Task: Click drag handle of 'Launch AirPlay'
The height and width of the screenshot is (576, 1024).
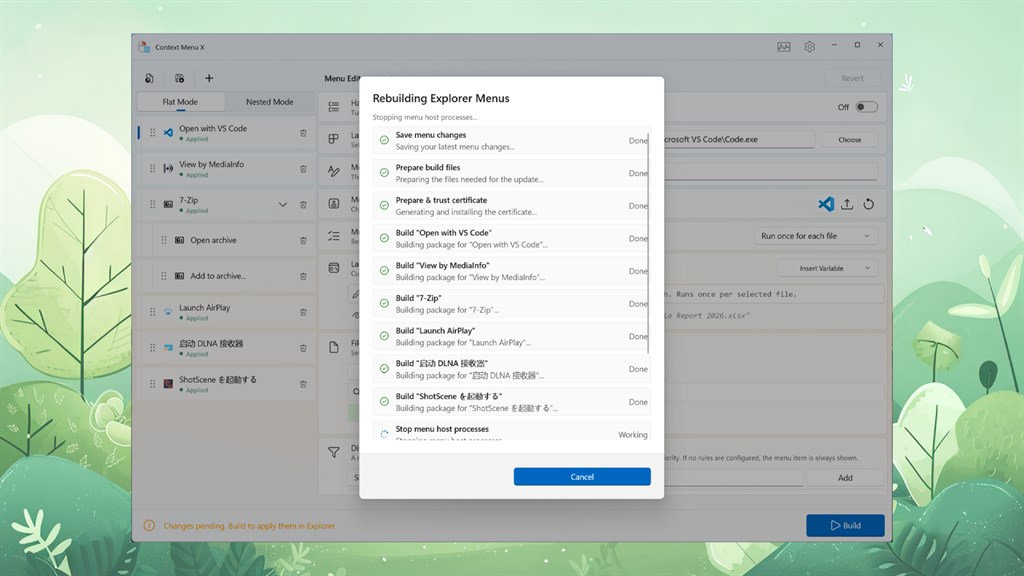Action: pos(152,312)
